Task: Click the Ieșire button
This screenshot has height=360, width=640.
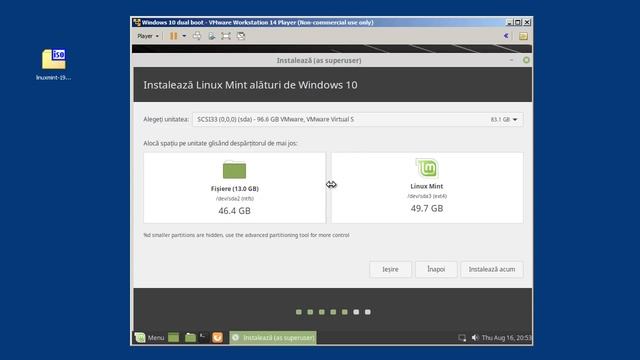Action: coord(390,269)
